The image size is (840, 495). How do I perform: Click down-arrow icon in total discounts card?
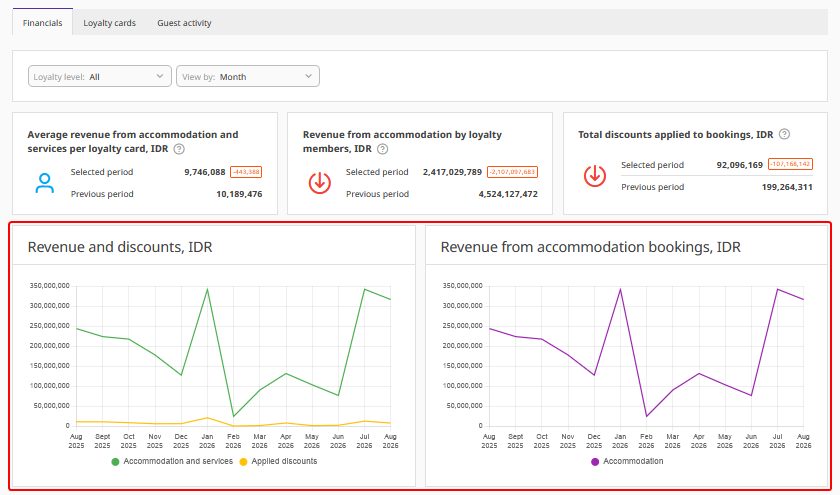pyautogui.click(x=595, y=176)
